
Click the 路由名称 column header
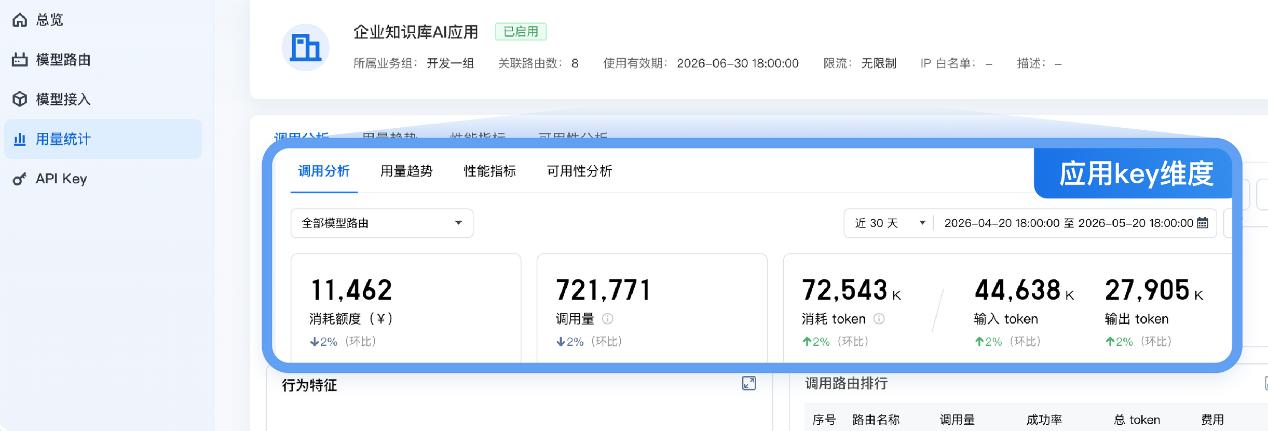(876, 420)
